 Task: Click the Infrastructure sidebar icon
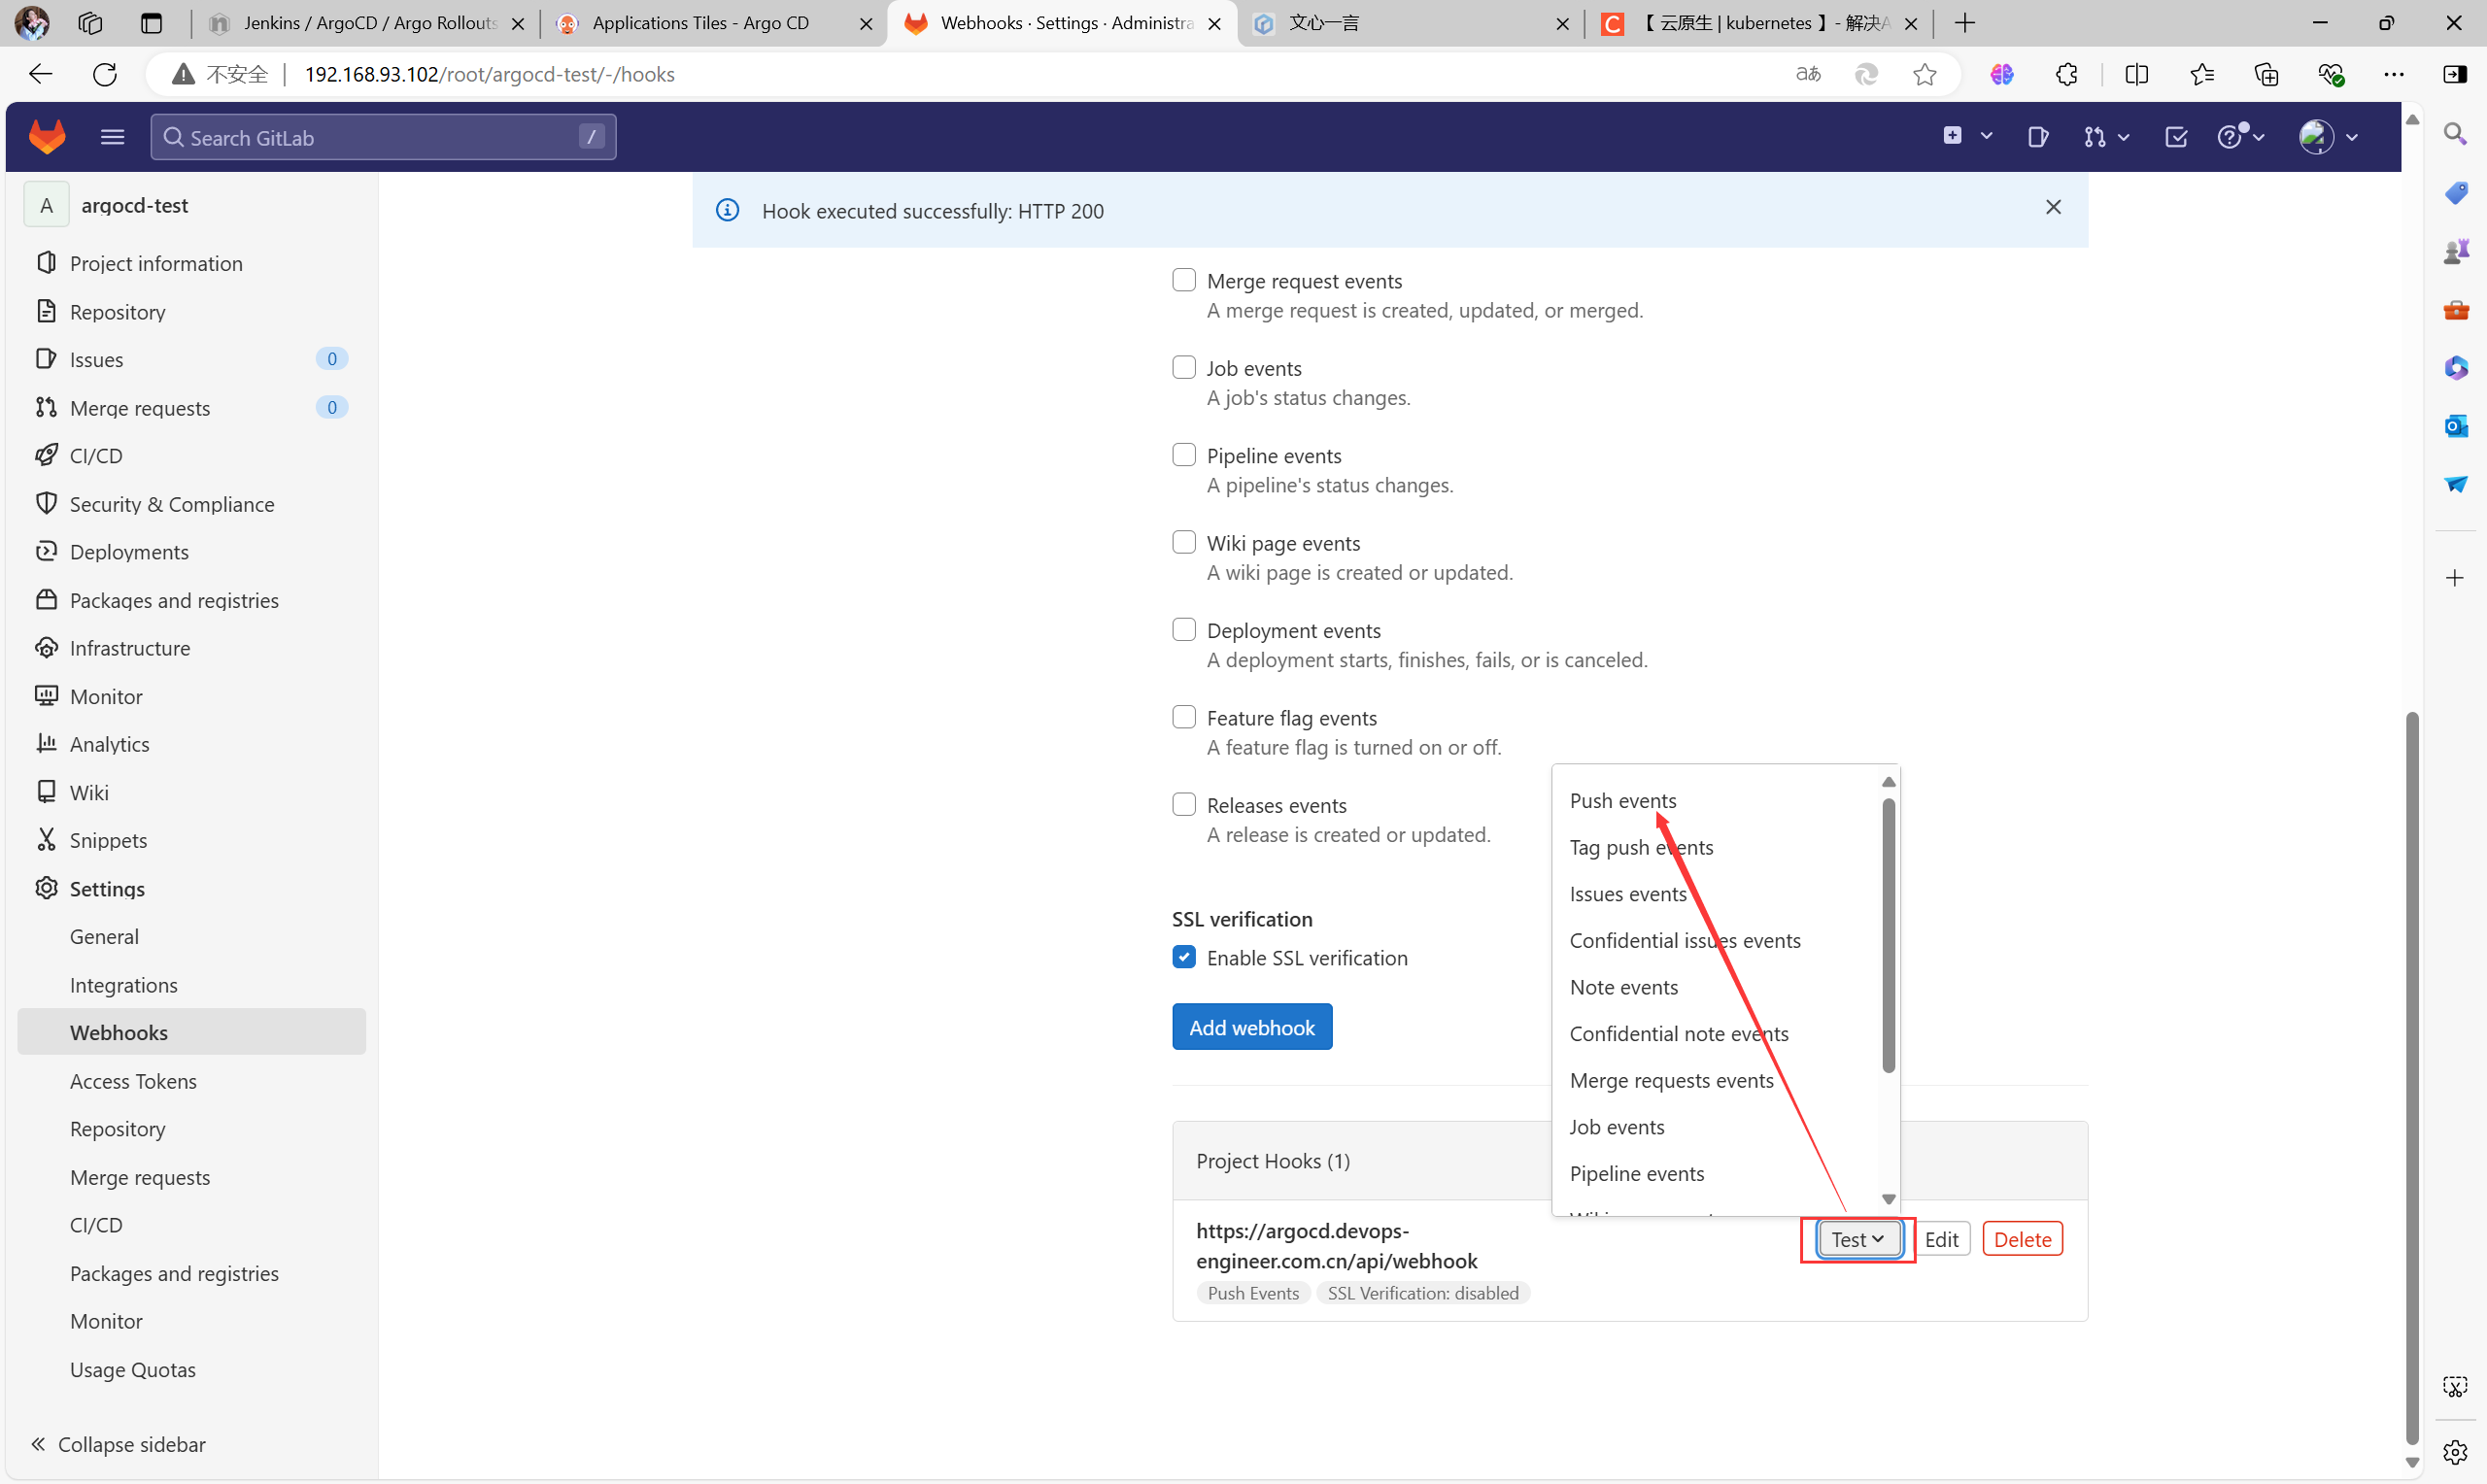pos(46,647)
